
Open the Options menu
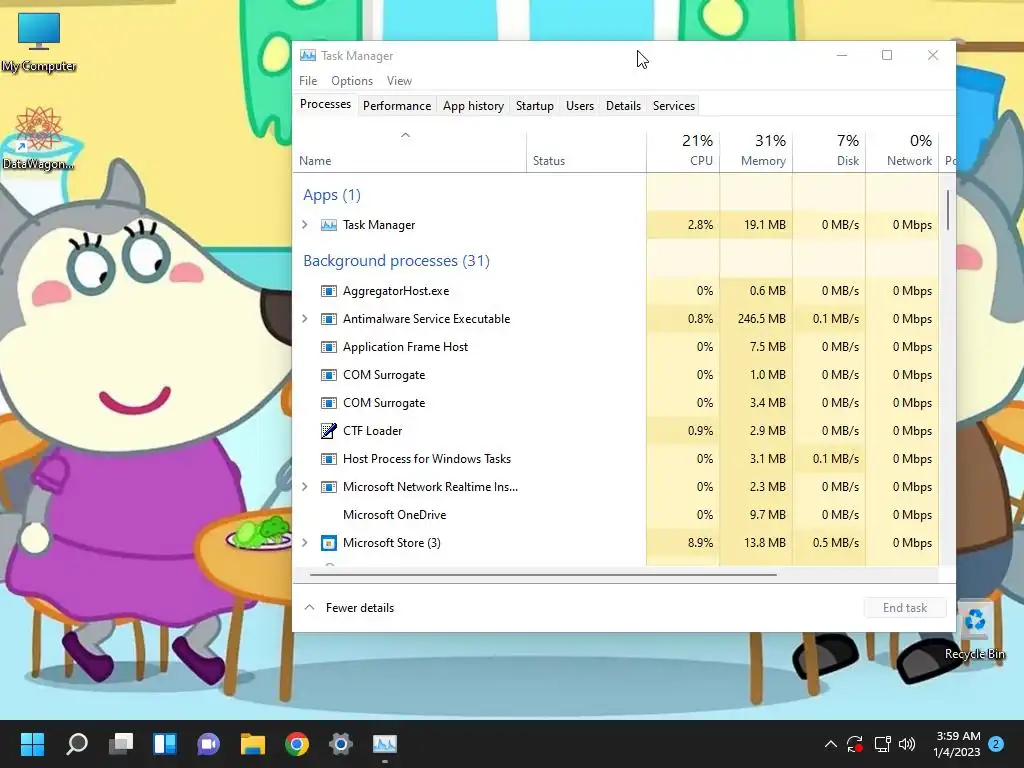pyautogui.click(x=352, y=80)
